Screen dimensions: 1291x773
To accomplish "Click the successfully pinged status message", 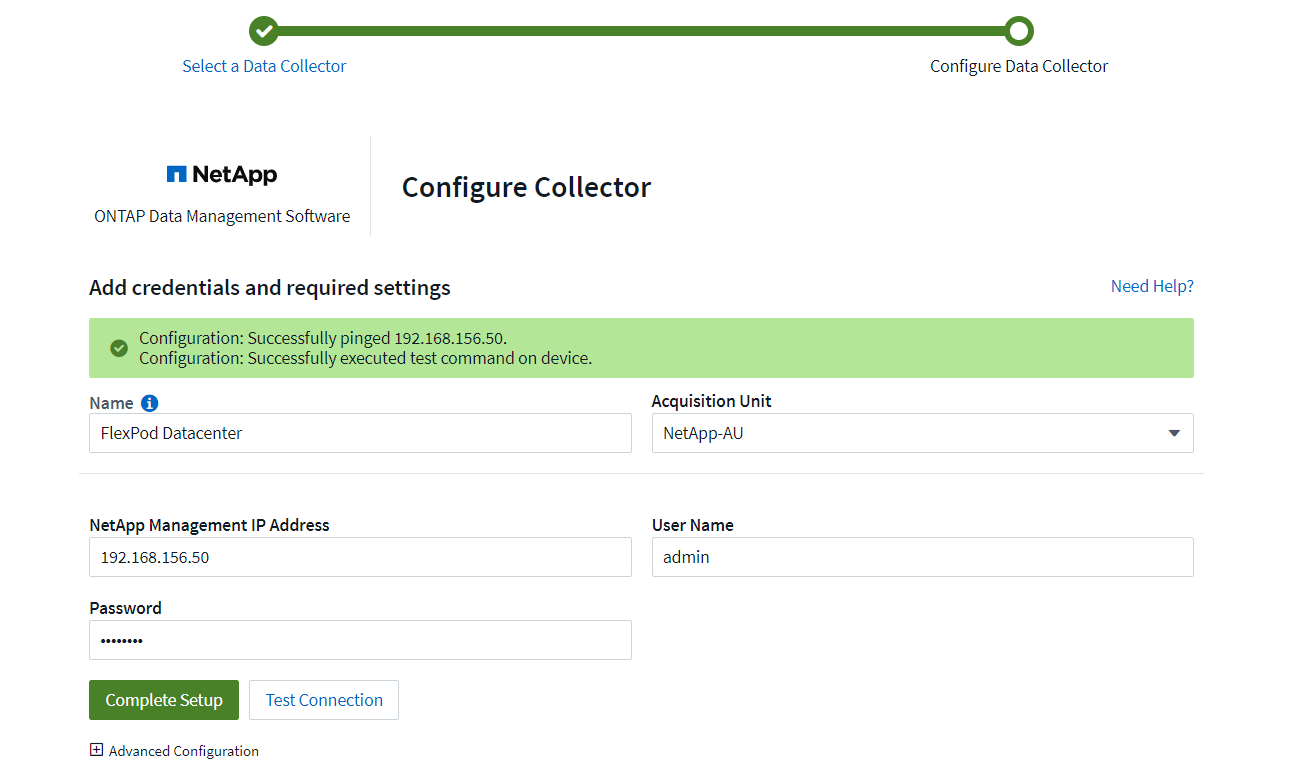I will point(323,338).
